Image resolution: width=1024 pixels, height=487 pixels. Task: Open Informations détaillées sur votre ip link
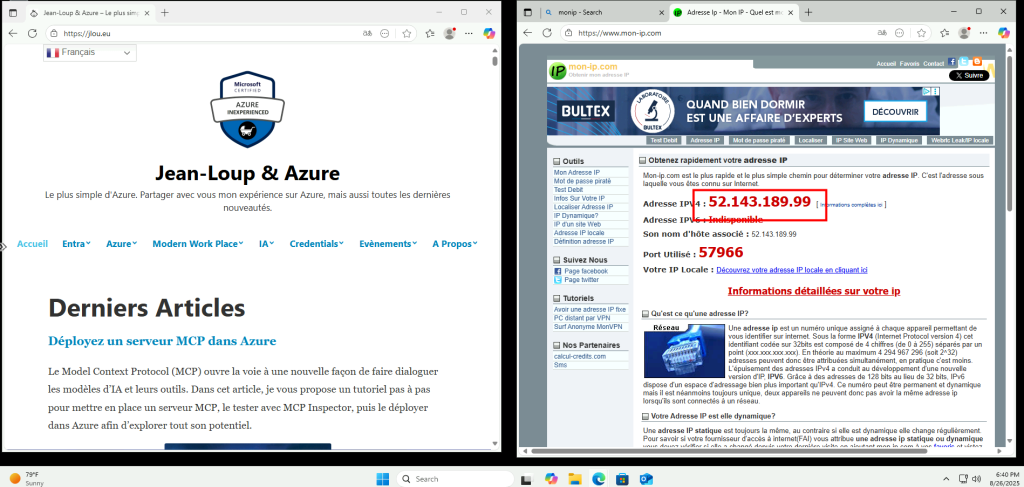point(814,291)
